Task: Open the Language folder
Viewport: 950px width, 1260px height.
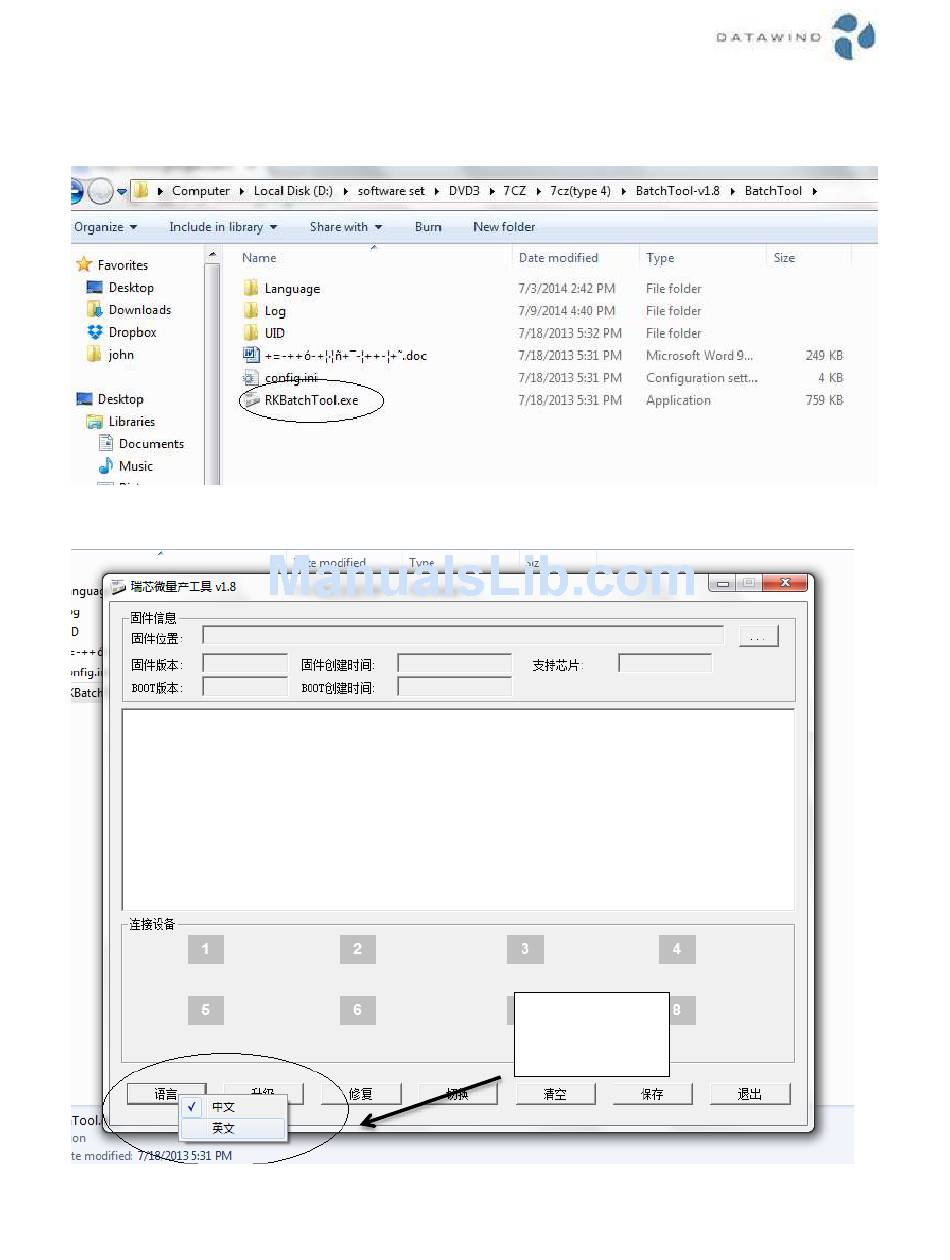Action: pos(291,289)
